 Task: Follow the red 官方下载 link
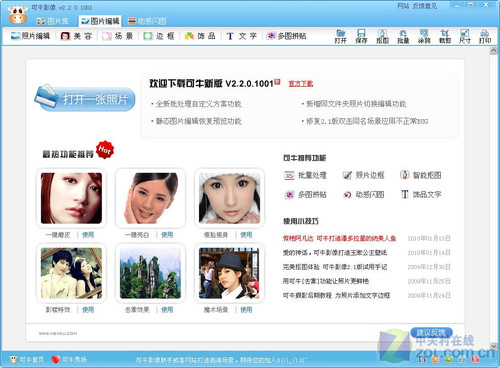click(301, 84)
